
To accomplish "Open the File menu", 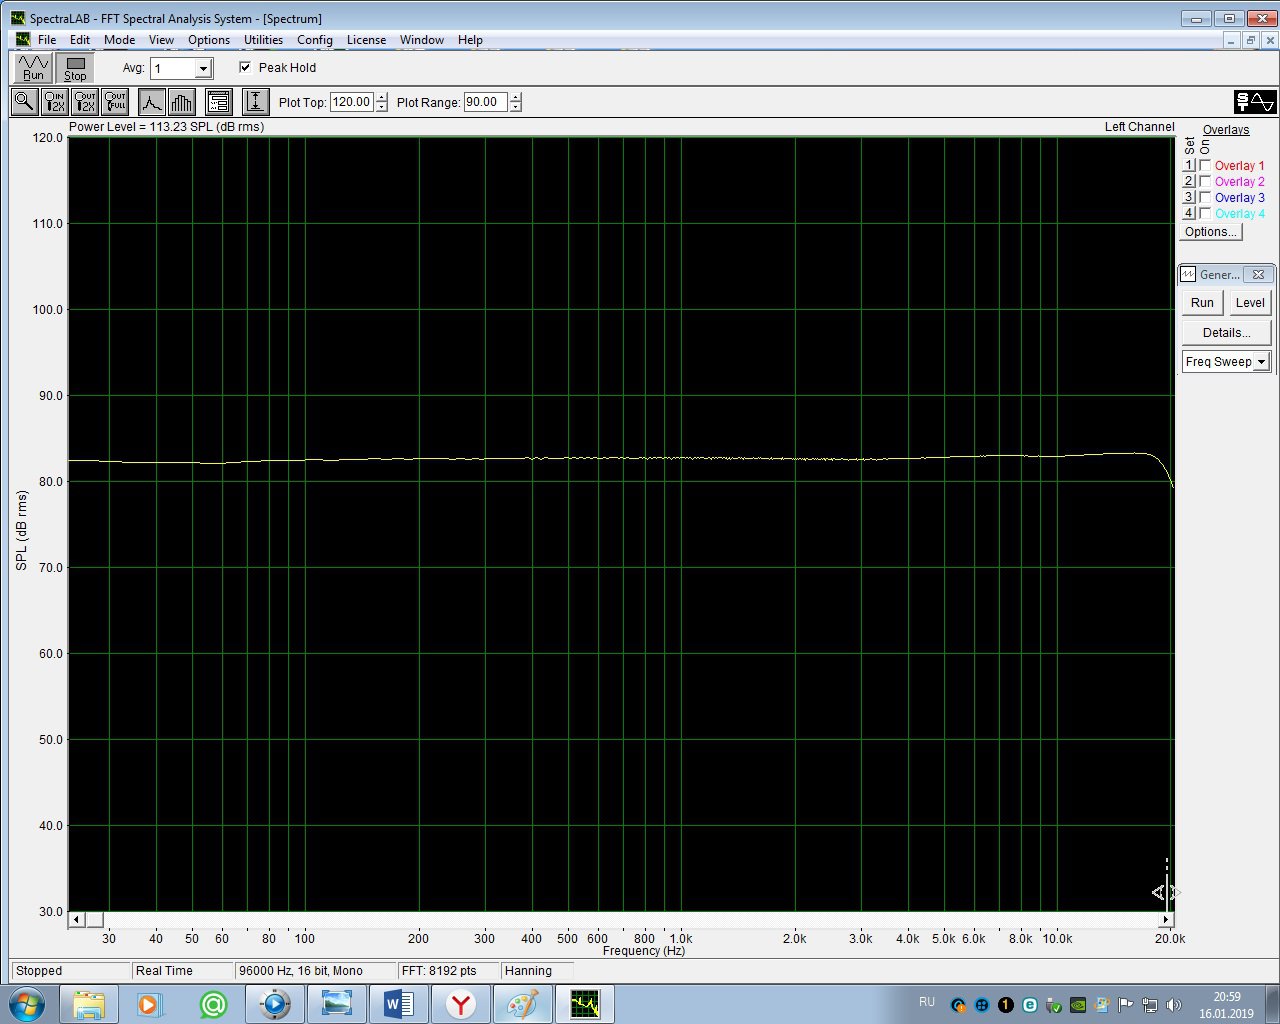I will pos(47,40).
